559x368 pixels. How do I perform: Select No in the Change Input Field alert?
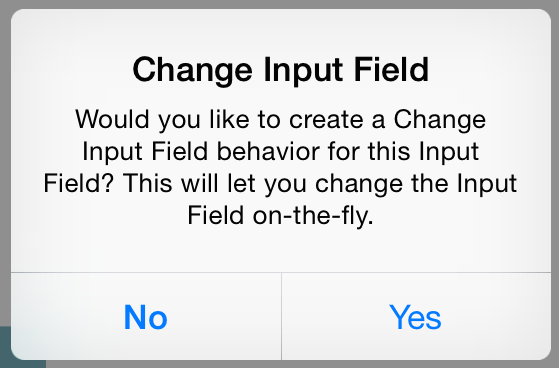click(146, 317)
